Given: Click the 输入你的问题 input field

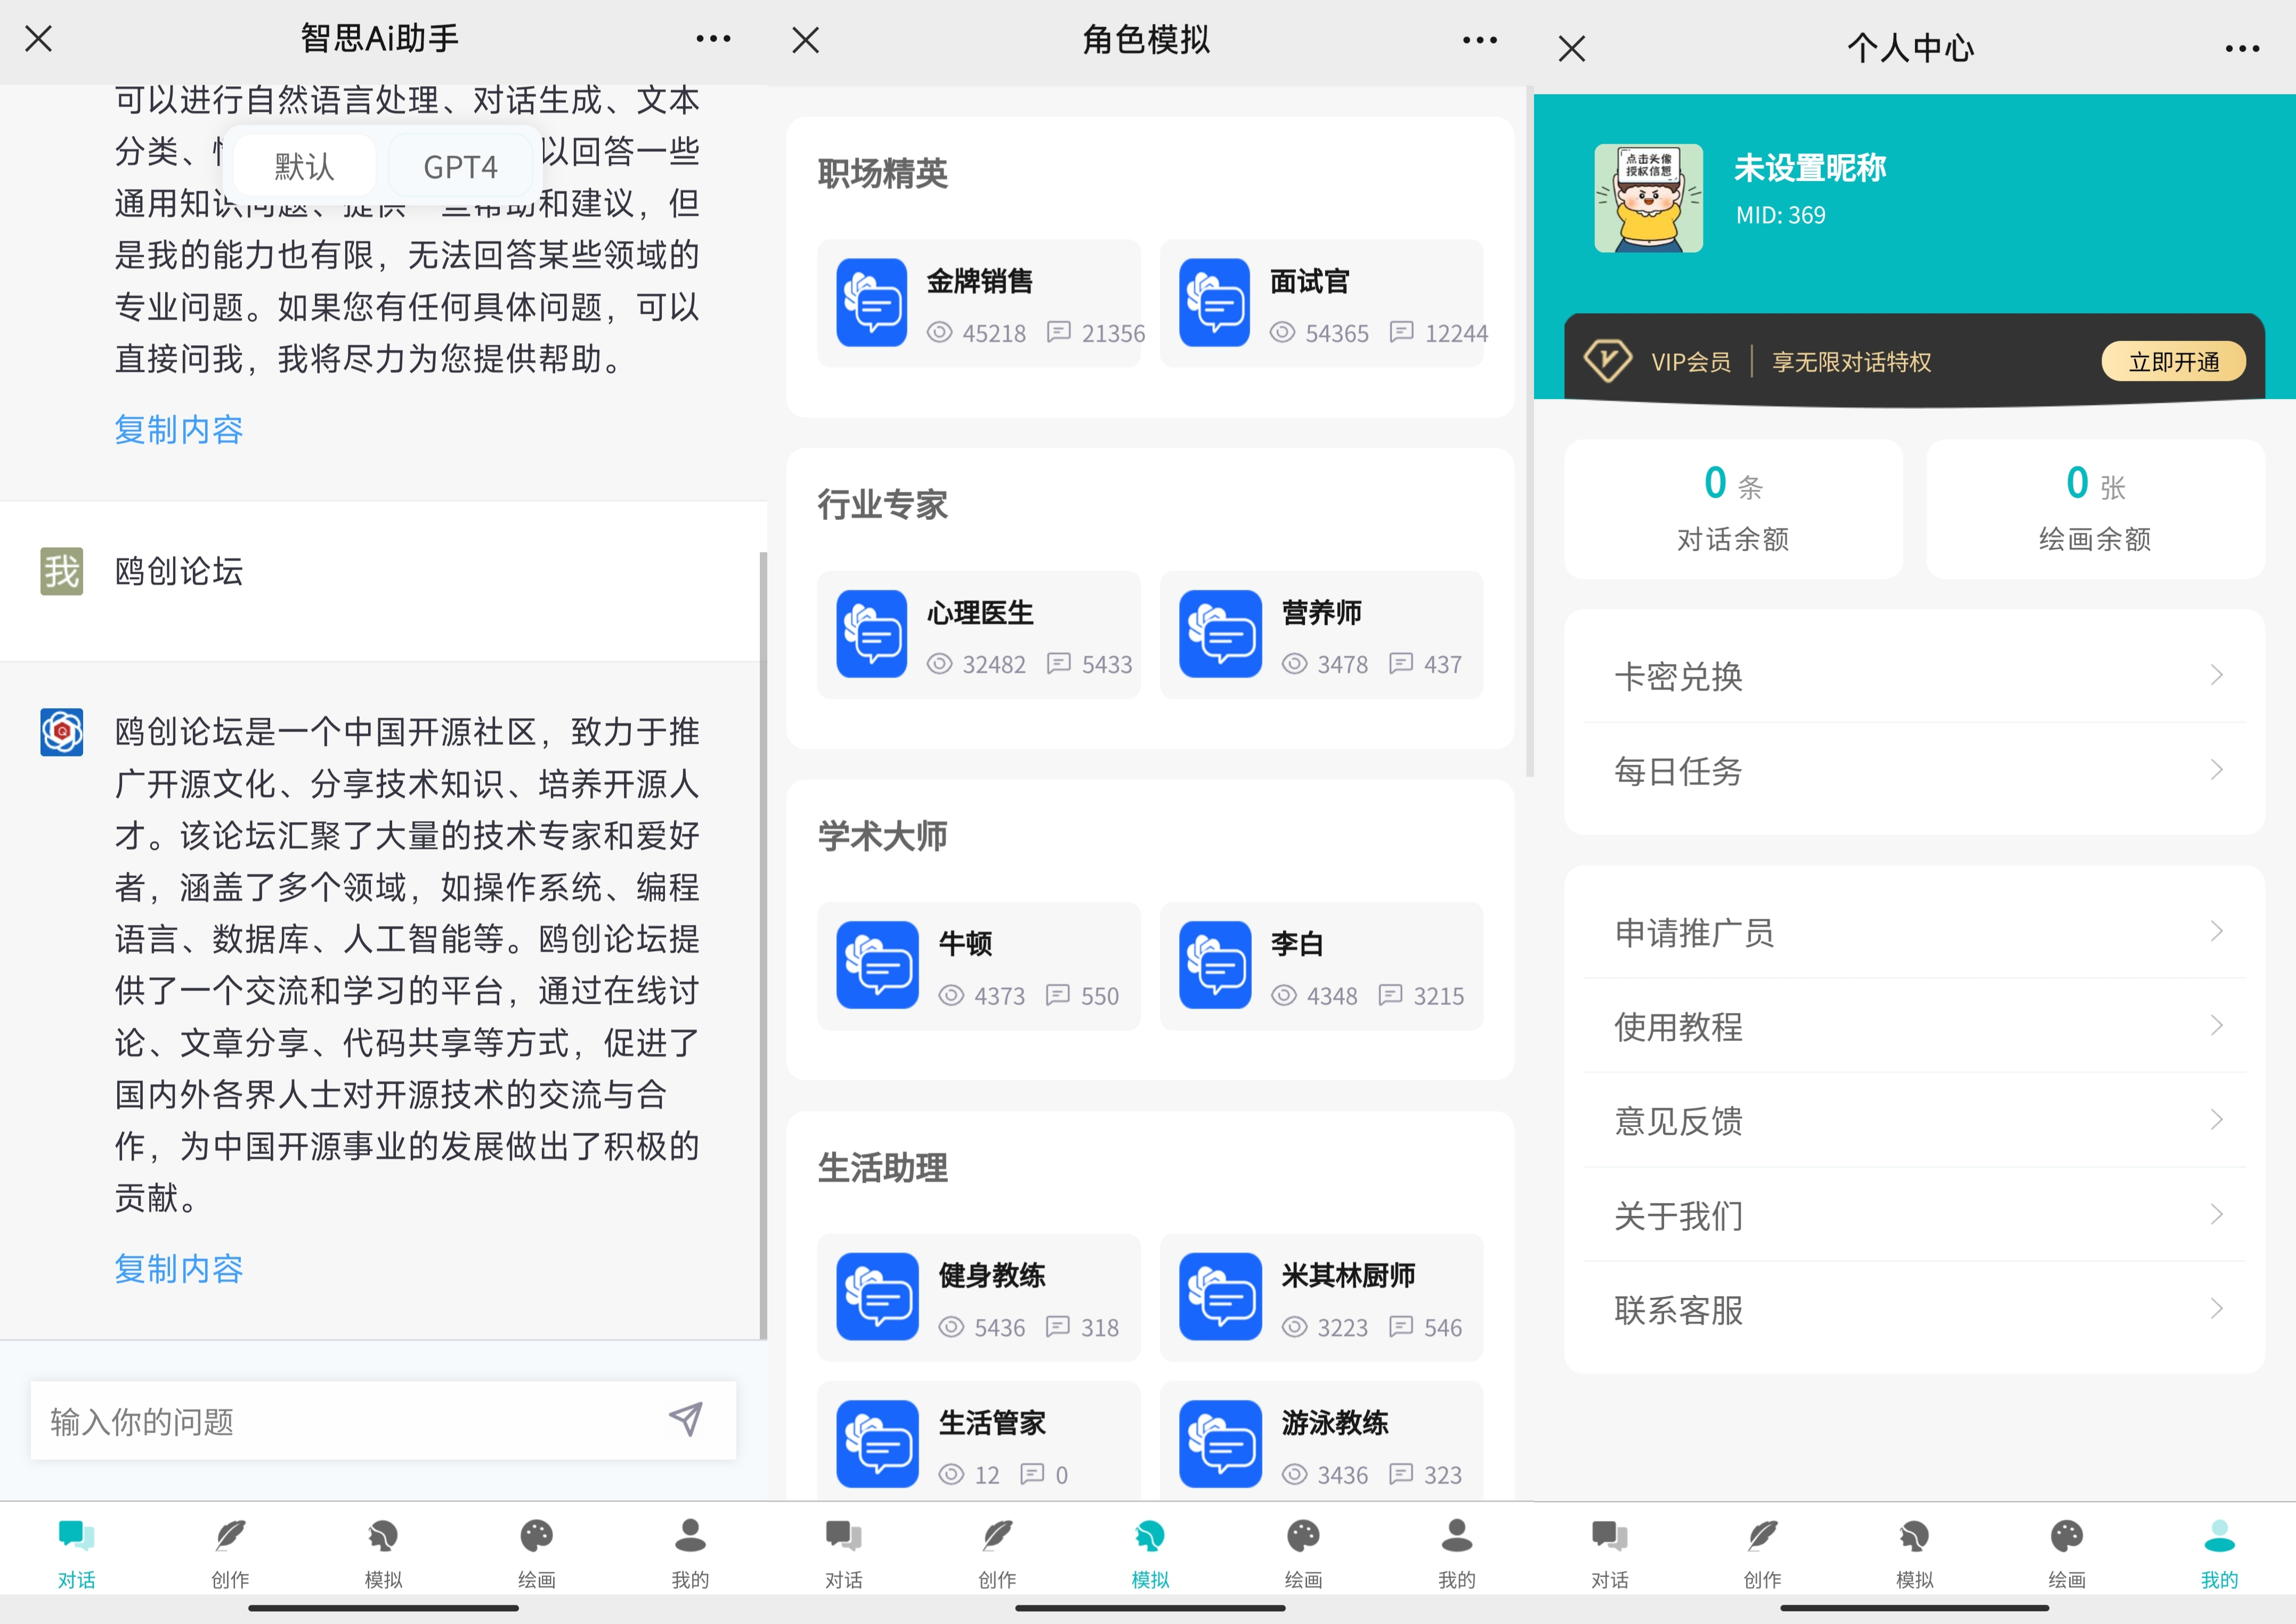Looking at the screenshot, I should coord(383,1420).
